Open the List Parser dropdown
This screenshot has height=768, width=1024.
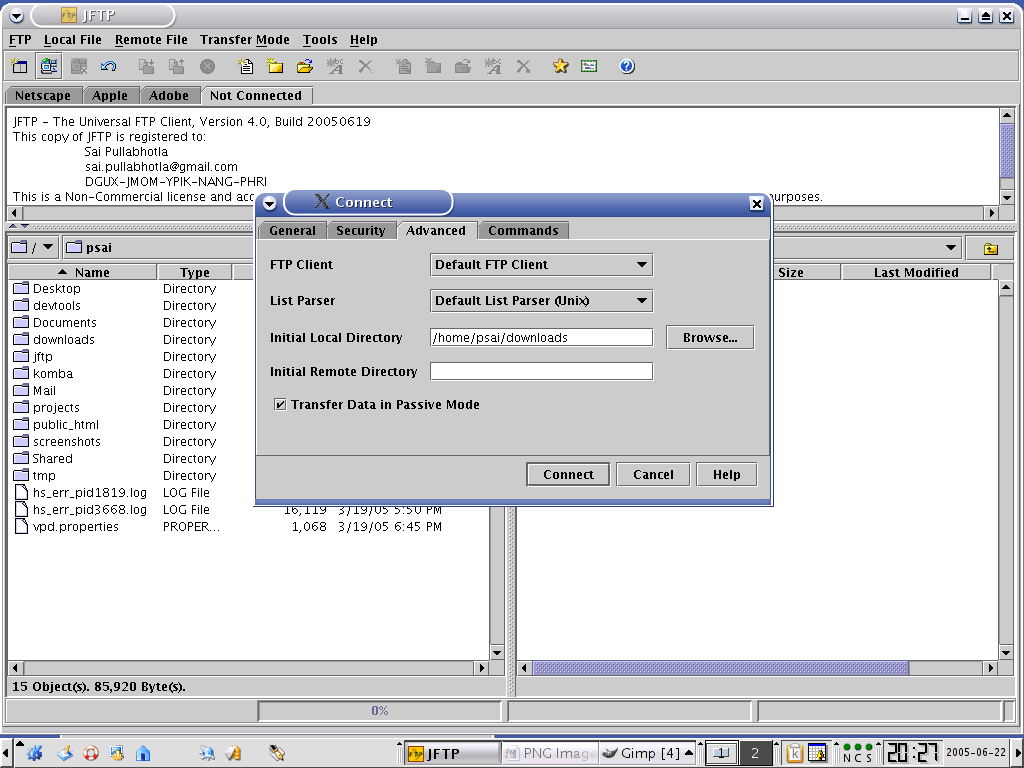pos(541,300)
